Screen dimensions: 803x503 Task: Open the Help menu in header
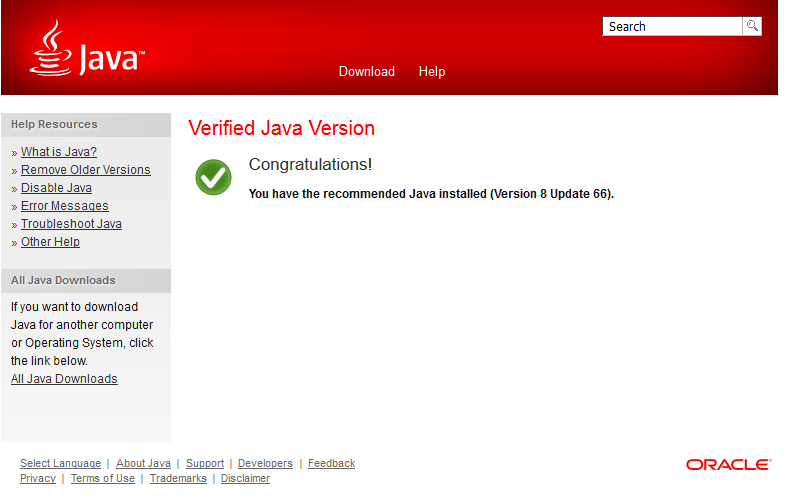(432, 72)
